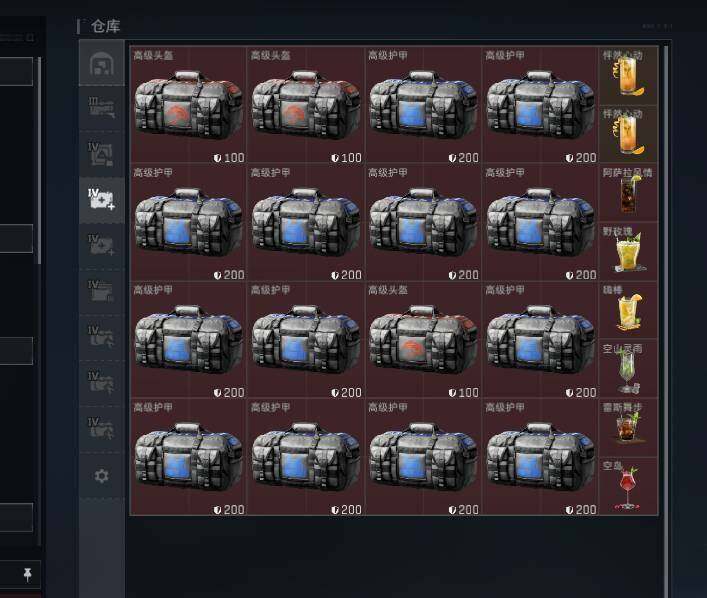Select the red cocktail glass drink
Screen dimensions: 707x598
[628, 486]
